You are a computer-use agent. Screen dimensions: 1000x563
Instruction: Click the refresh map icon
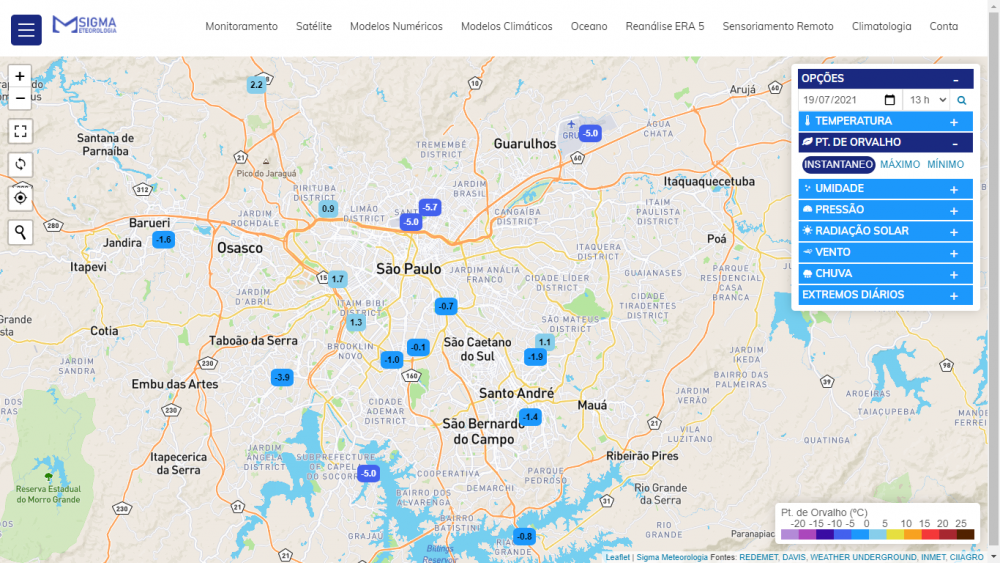pyautogui.click(x=20, y=164)
